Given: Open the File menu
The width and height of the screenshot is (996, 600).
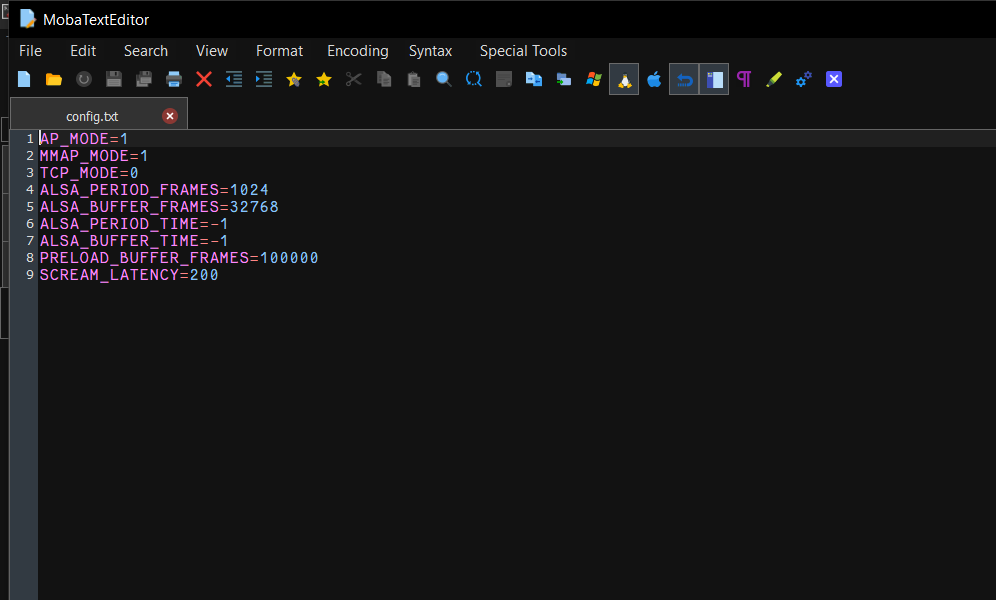Looking at the screenshot, I should coord(30,51).
